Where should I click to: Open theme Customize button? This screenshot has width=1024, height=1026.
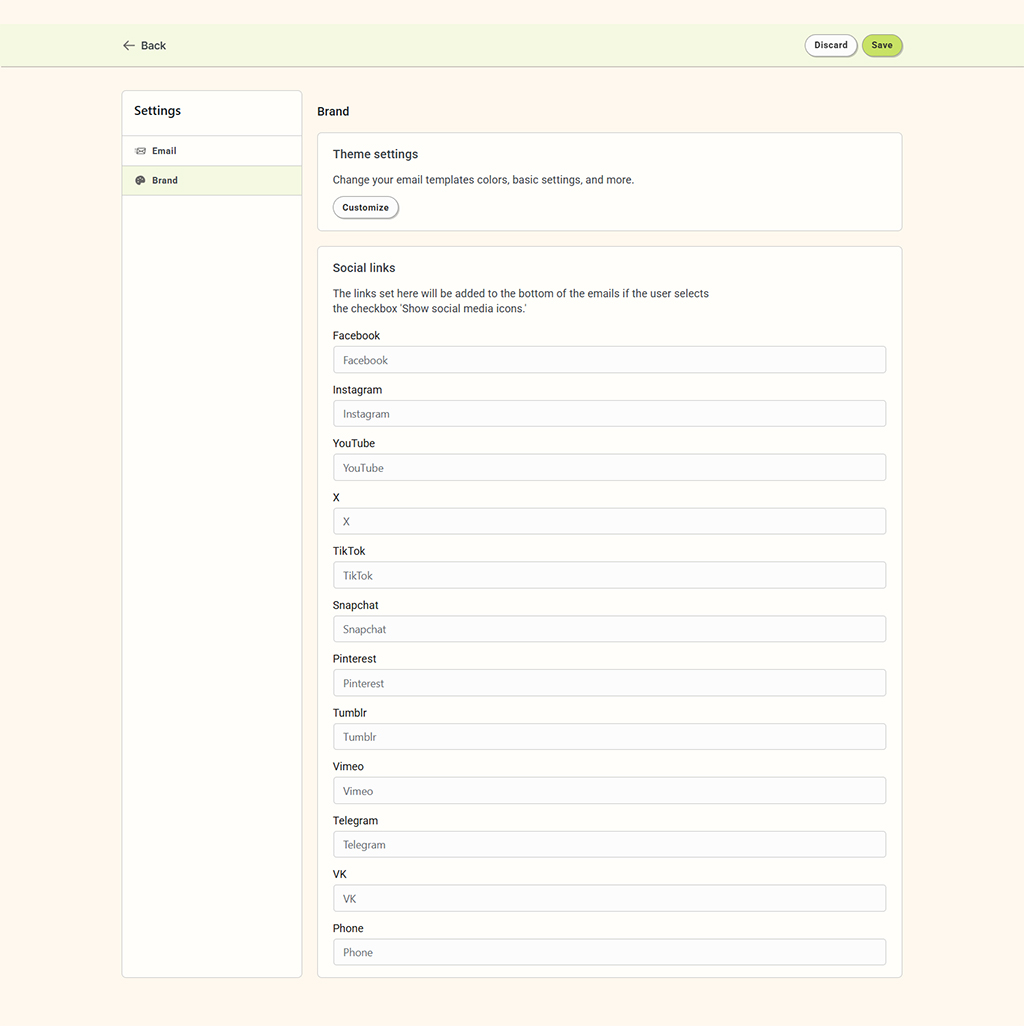click(x=365, y=208)
